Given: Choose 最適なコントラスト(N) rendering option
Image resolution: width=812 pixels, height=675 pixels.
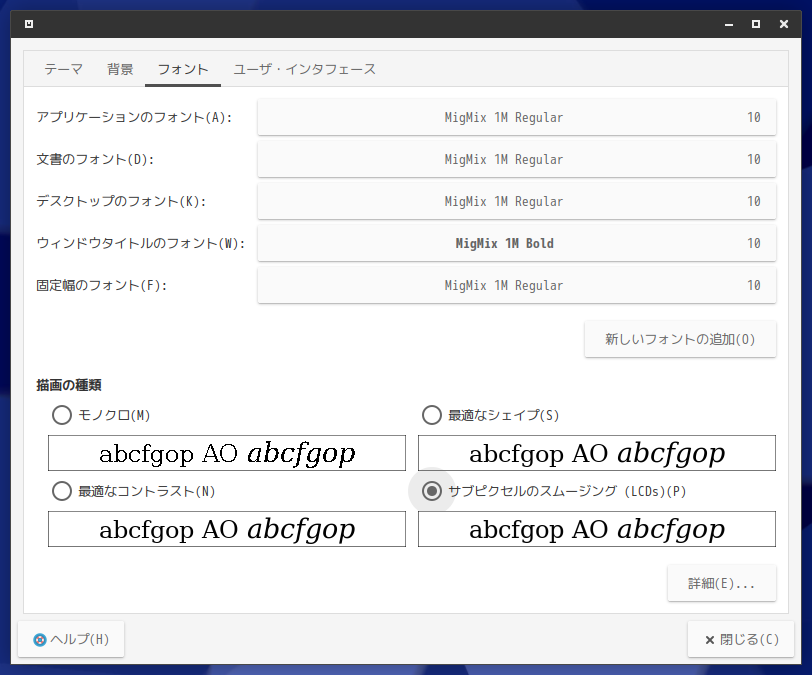Looking at the screenshot, I should coord(62,491).
